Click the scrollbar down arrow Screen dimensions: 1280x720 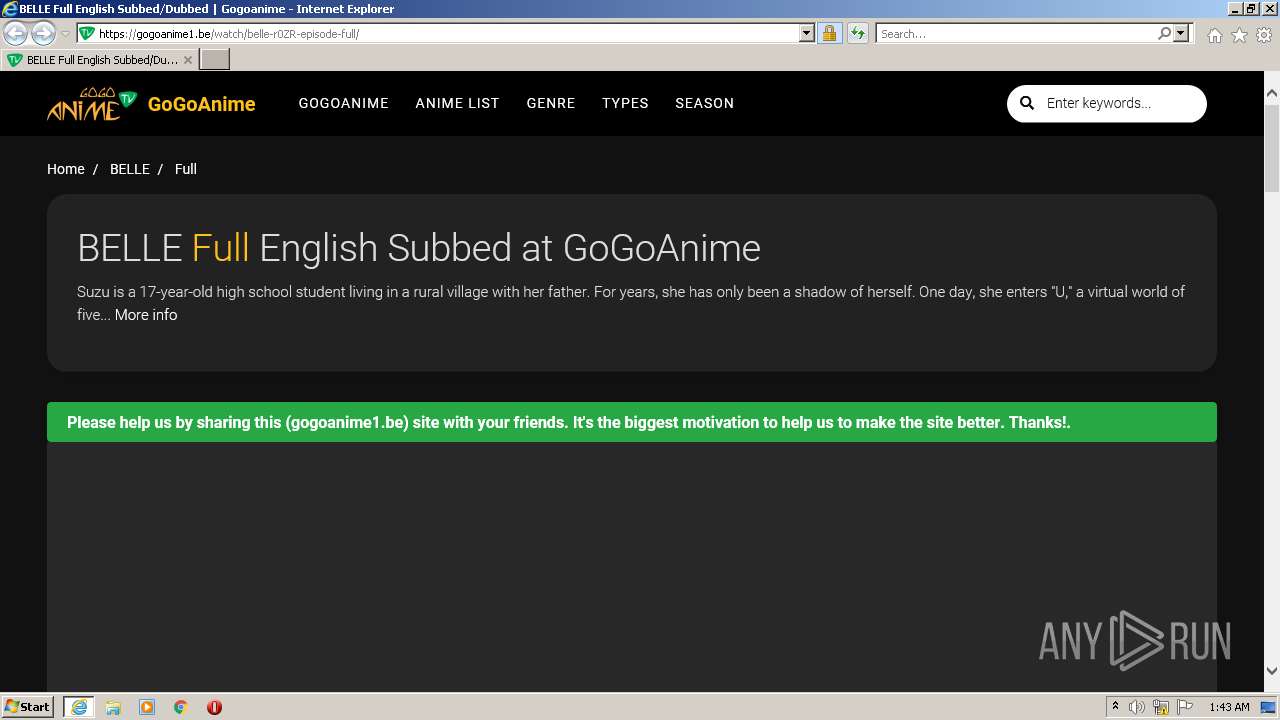[1272, 671]
